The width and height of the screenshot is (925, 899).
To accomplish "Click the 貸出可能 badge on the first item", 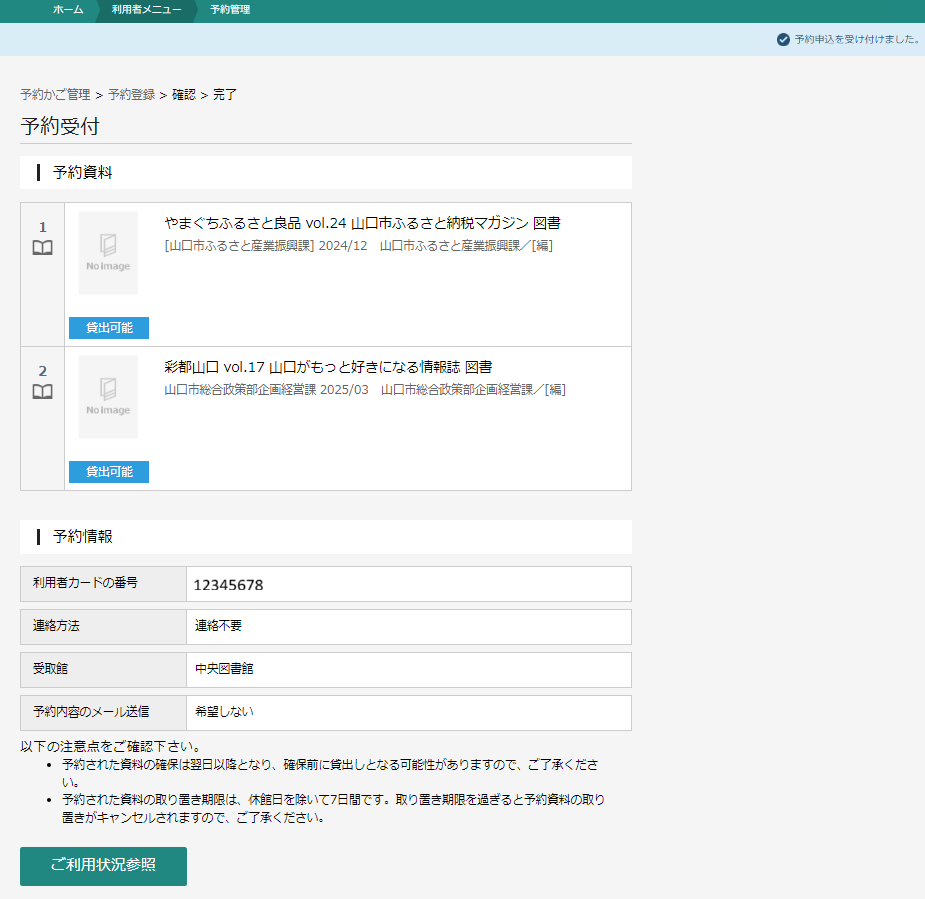I will pos(109,328).
